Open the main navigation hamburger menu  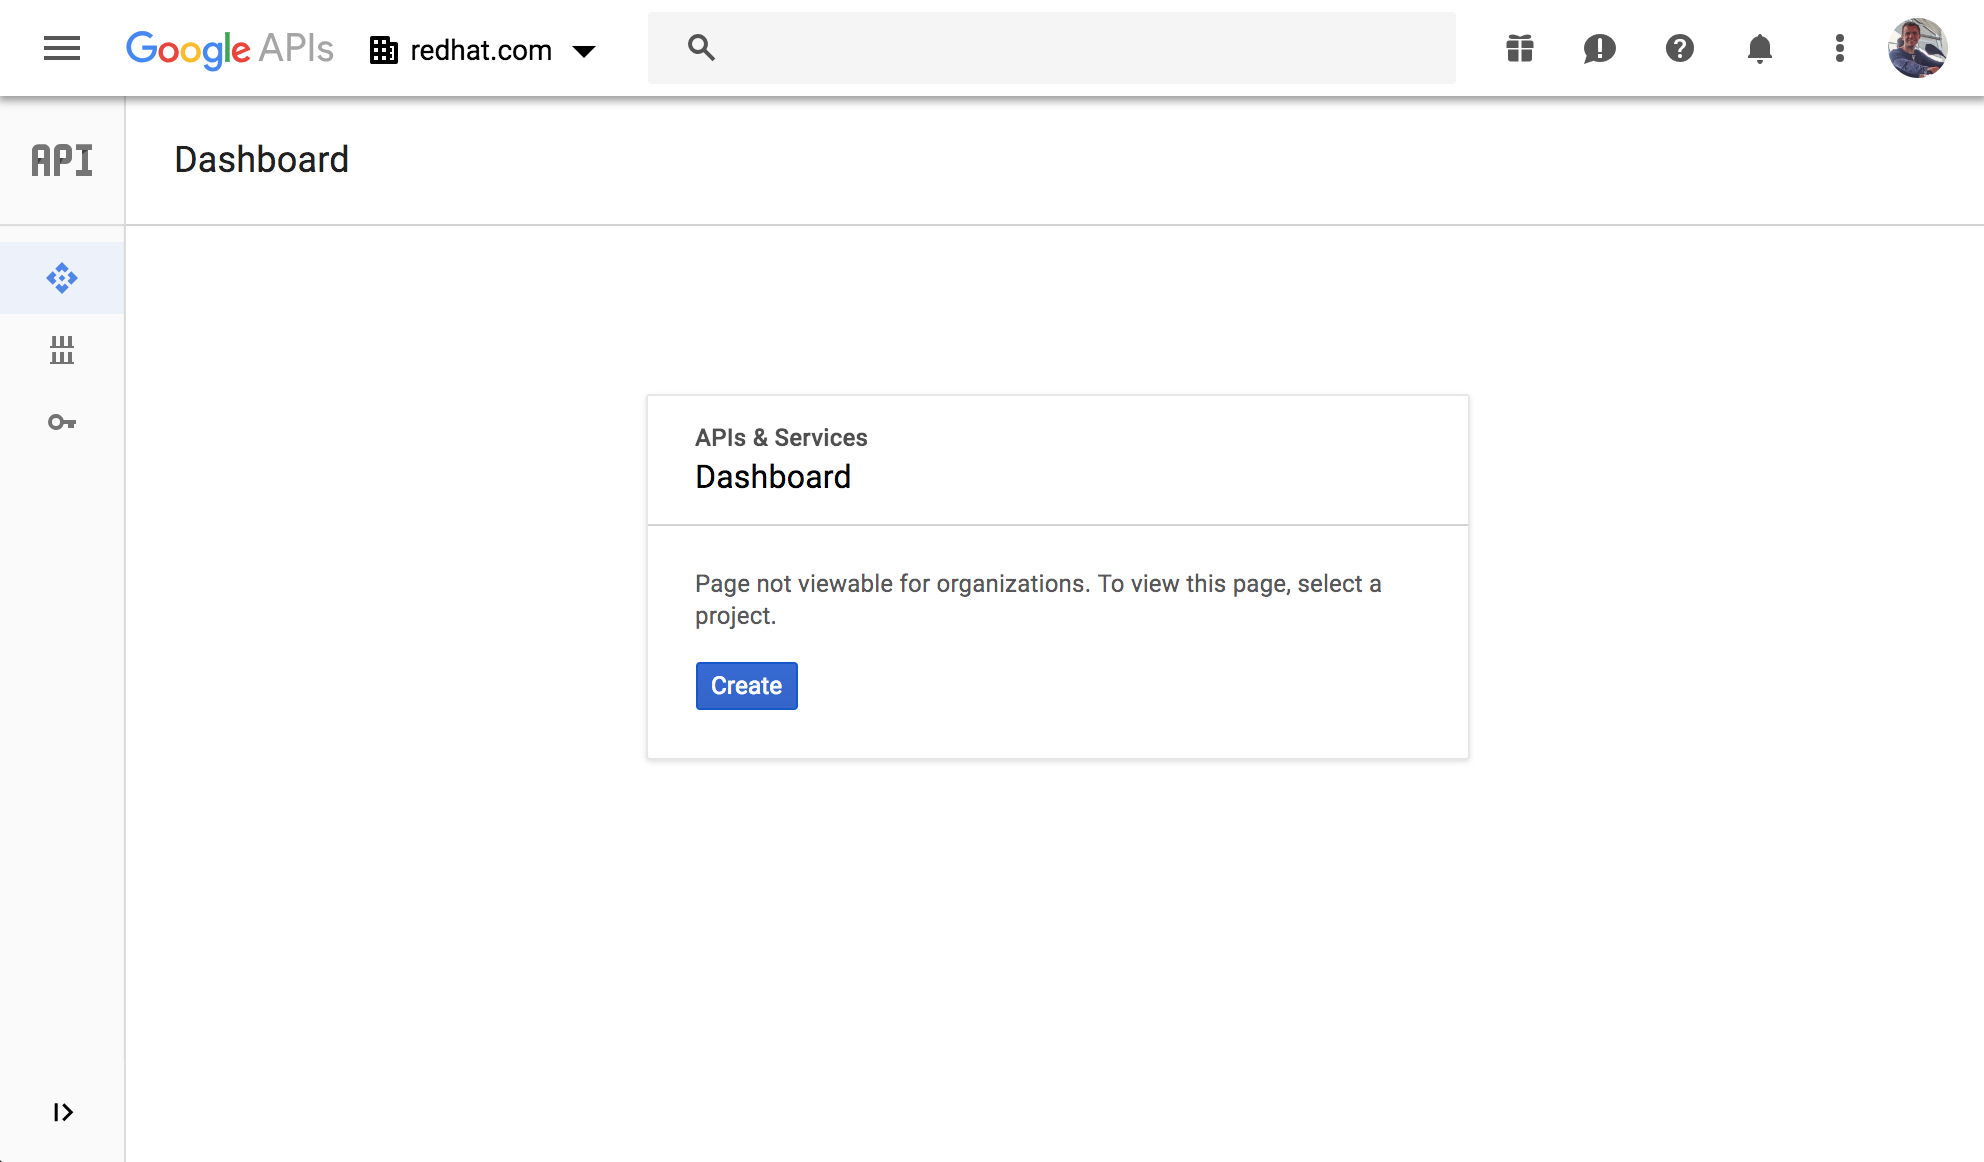[62, 48]
